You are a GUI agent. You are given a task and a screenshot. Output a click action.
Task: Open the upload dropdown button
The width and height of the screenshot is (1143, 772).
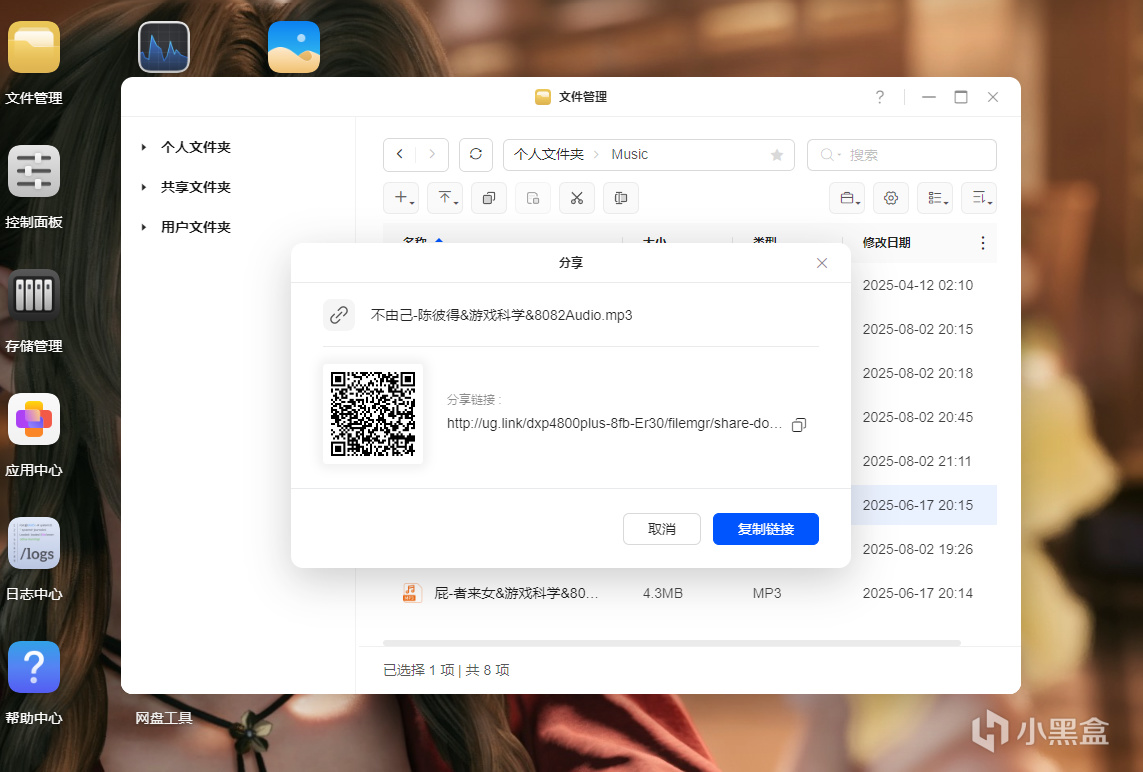445,198
